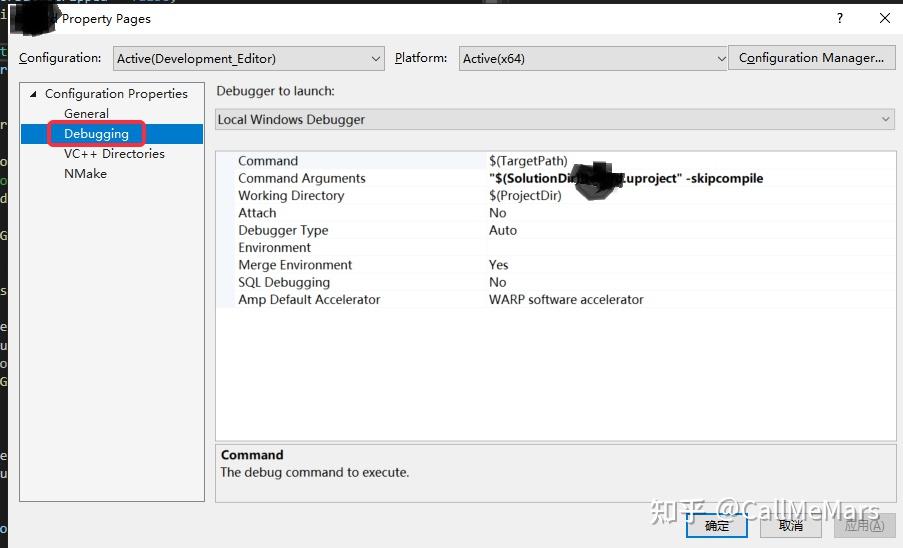The image size is (903, 548).
Task: Select Debugging in the properties tree
Action: click(x=96, y=134)
